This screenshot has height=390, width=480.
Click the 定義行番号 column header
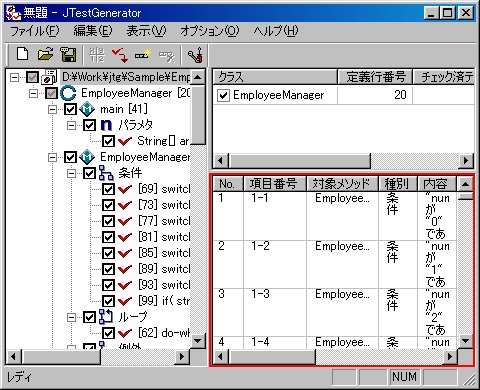[375, 77]
